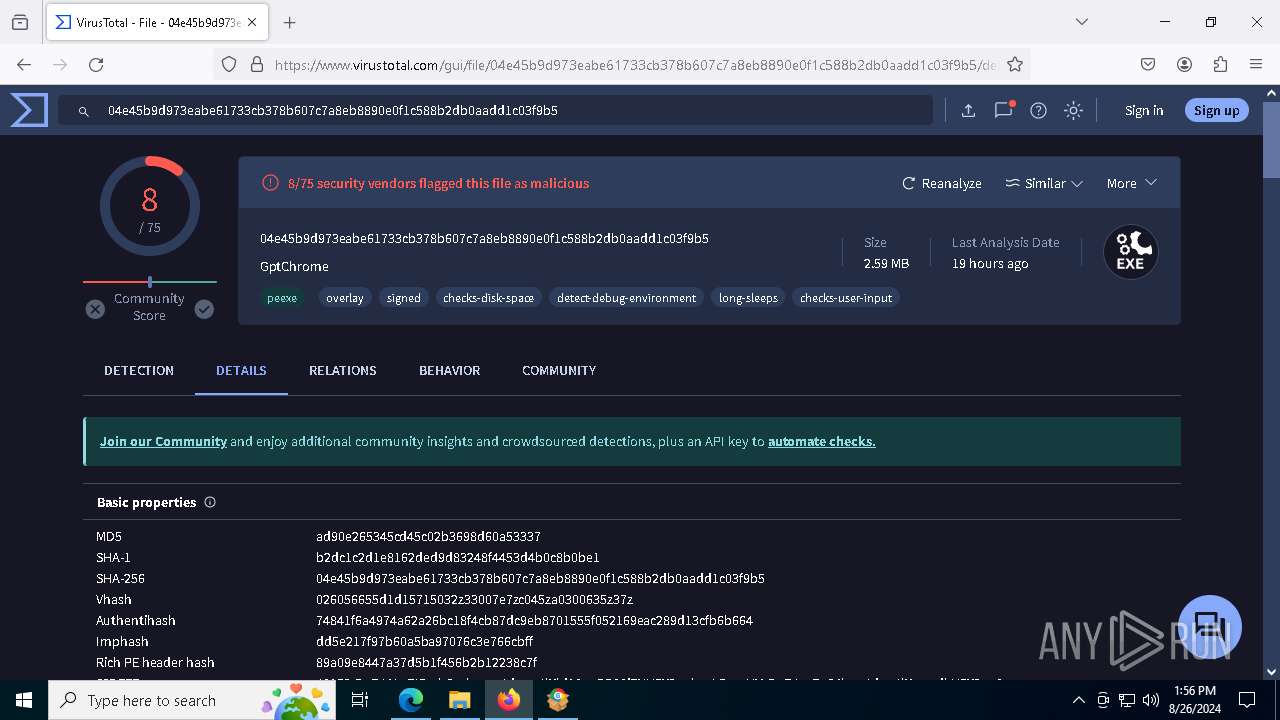The image size is (1280, 720).
Task: Click the Reanalyze button
Action: coord(942,183)
